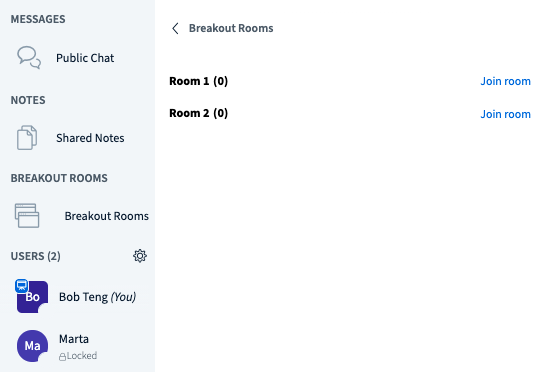Click the Breakout Rooms panel title

point(231,28)
